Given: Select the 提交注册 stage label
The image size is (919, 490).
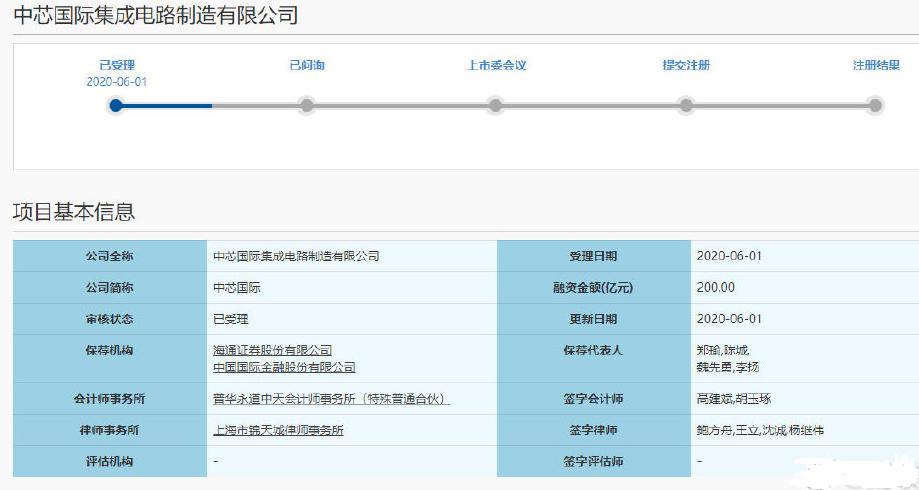Looking at the screenshot, I should (686, 65).
